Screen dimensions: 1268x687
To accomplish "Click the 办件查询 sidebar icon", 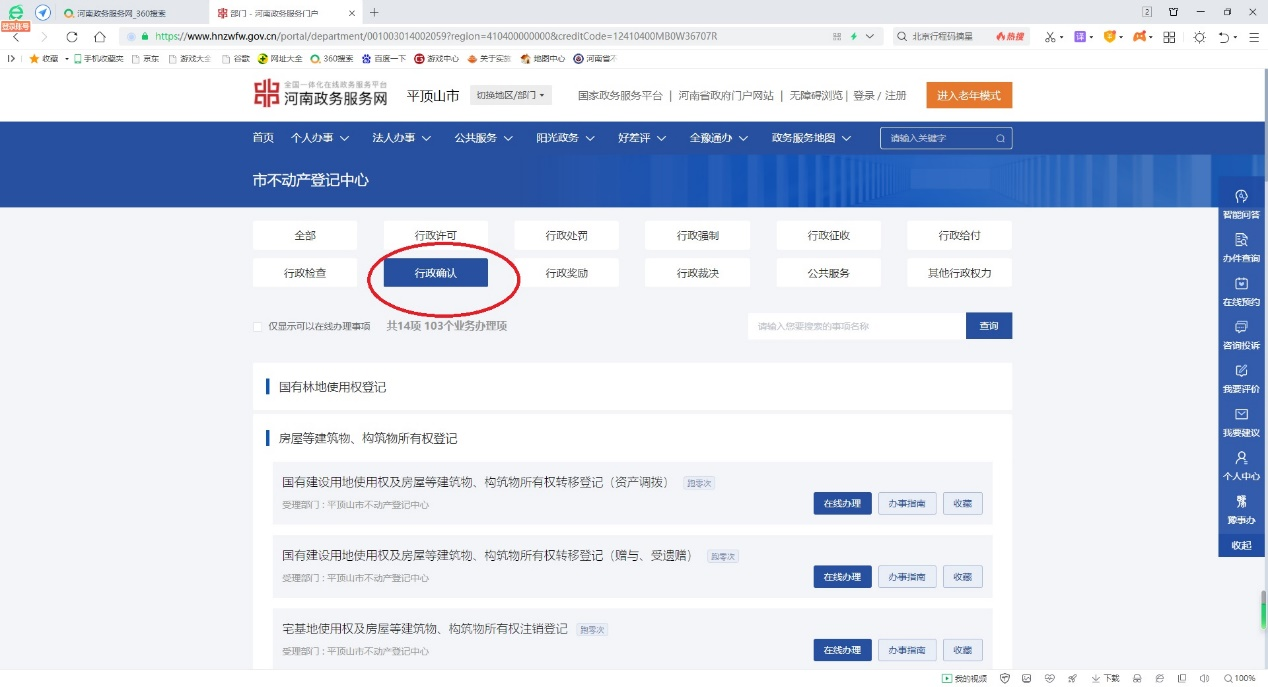I will pos(1241,241).
